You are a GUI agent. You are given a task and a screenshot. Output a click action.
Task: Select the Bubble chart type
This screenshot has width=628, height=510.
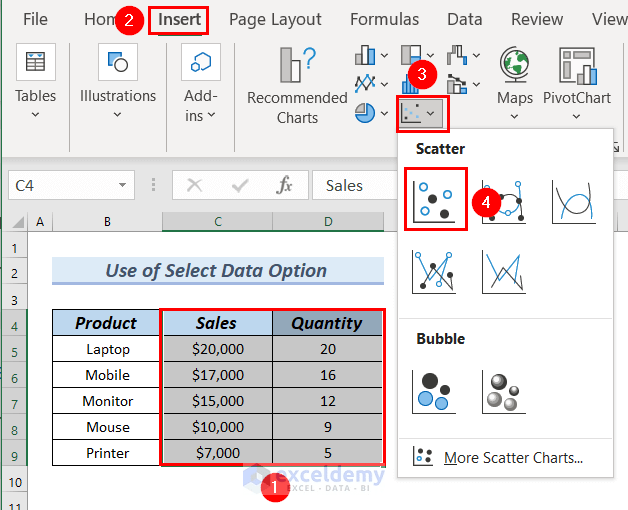(434, 391)
